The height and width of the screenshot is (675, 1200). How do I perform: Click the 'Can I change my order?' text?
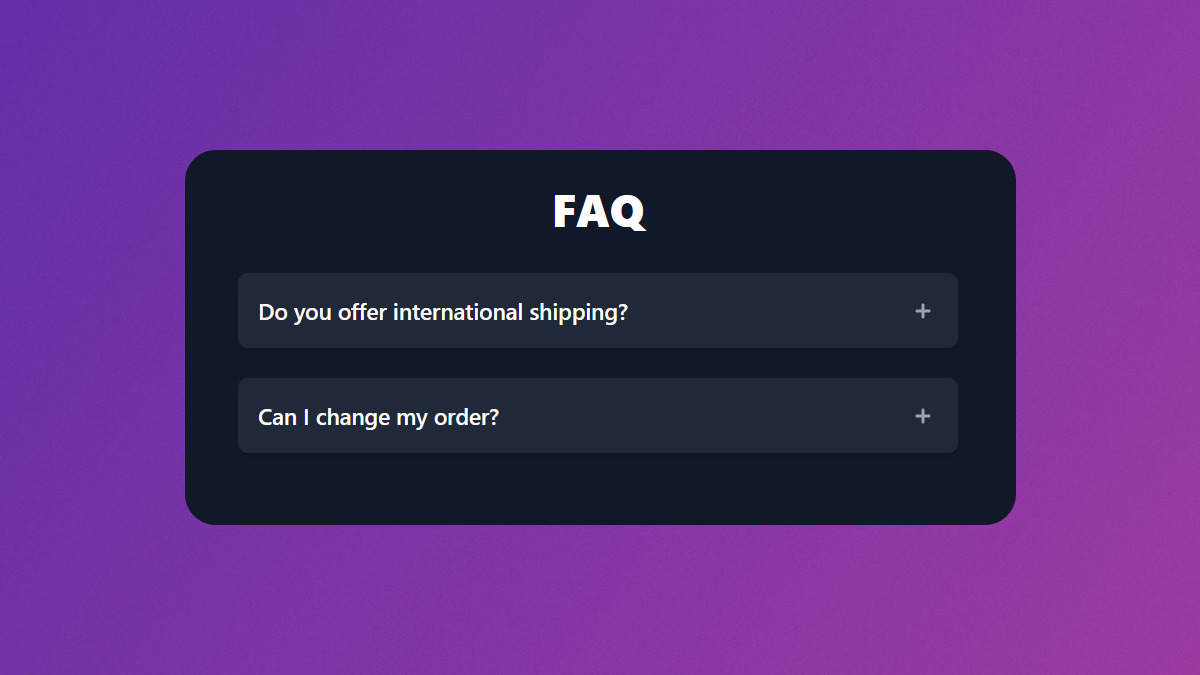click(x=378, y=416)
